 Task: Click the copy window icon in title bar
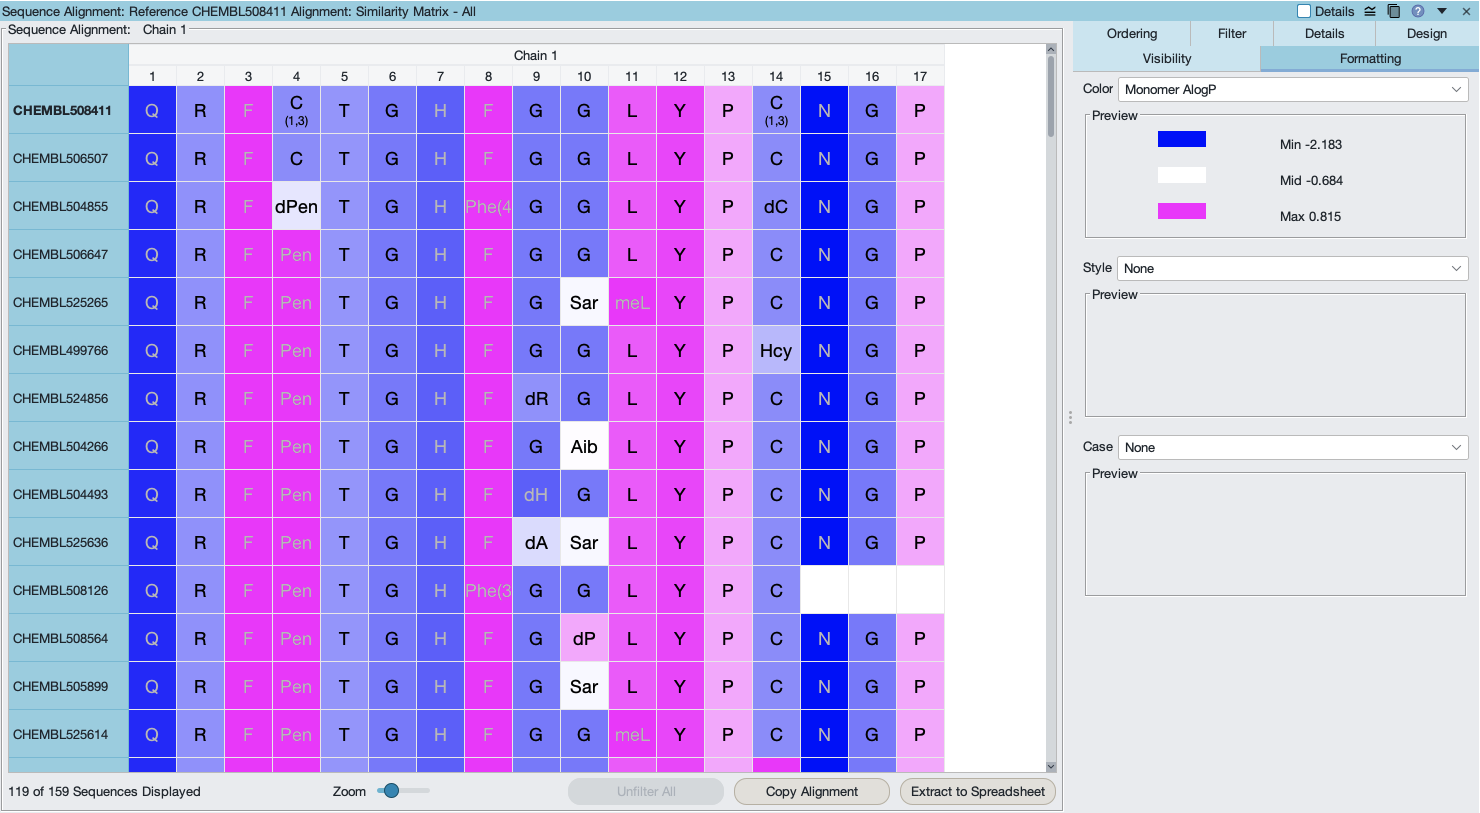pyautogui.click(x=1394, y=11)
